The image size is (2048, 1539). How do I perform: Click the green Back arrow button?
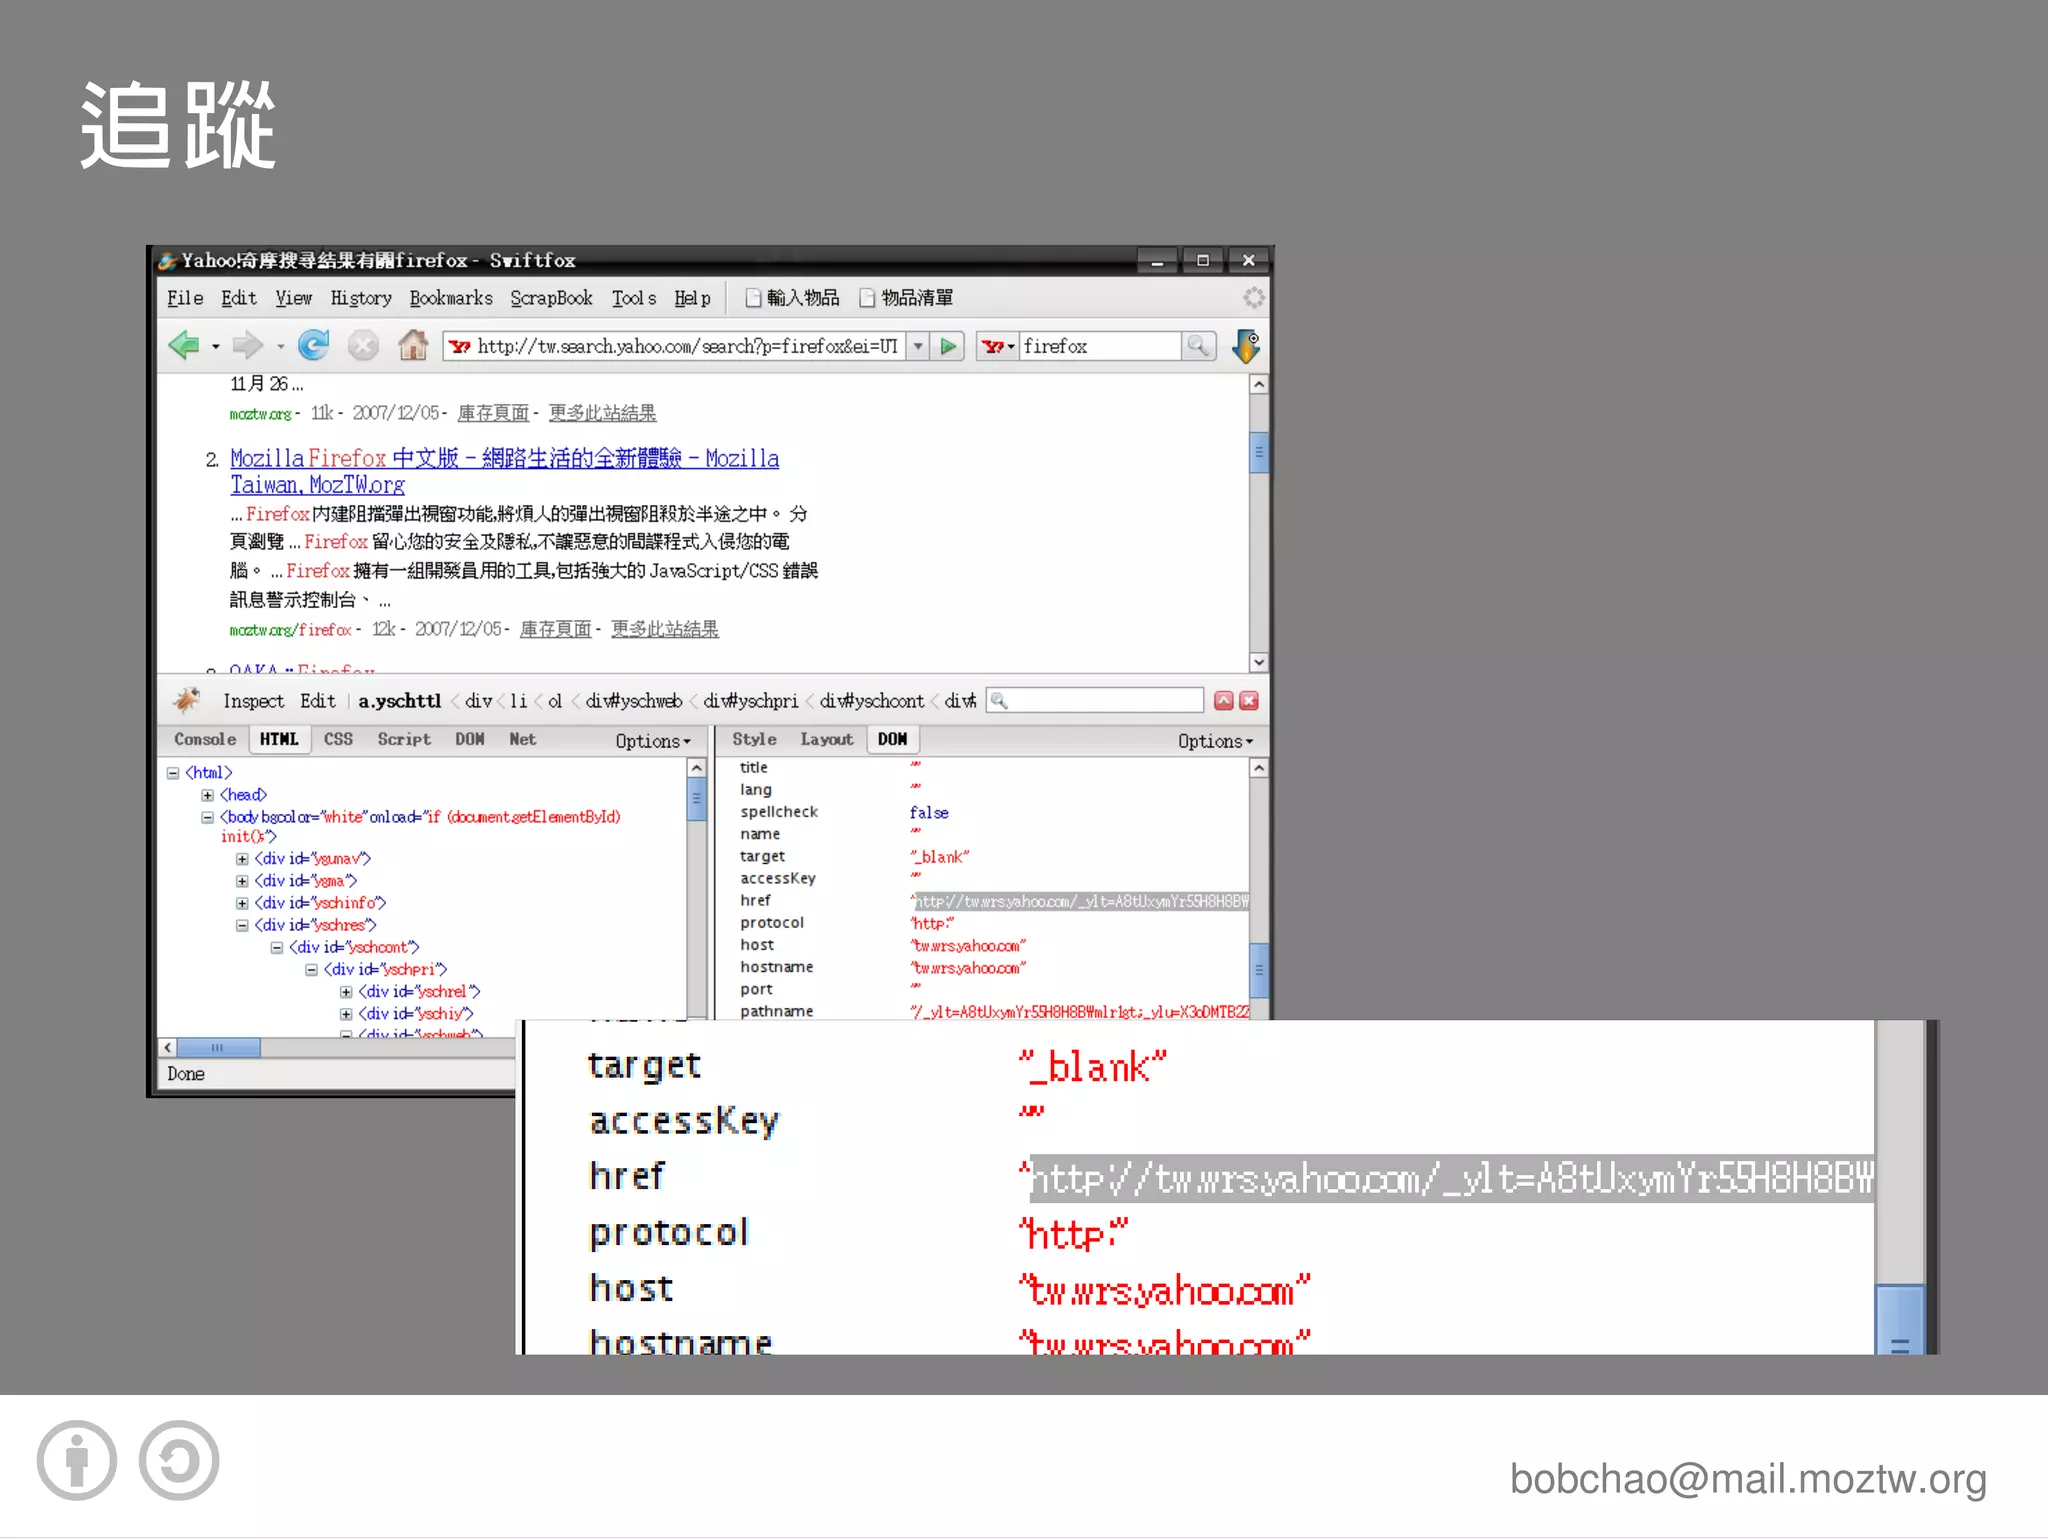tap(183, 346)
